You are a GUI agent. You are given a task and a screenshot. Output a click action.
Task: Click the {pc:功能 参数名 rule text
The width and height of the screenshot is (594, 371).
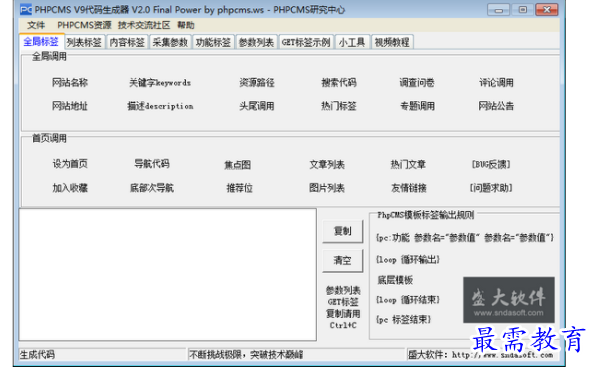pyautogui.click(x=464, y=238)
